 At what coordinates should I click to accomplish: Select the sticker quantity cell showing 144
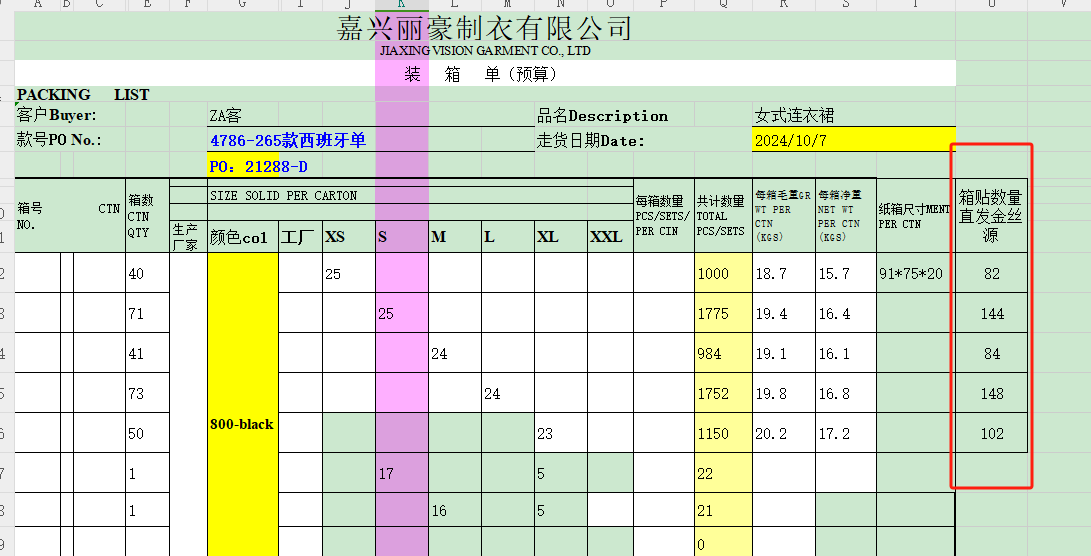[x=991, y=314]
